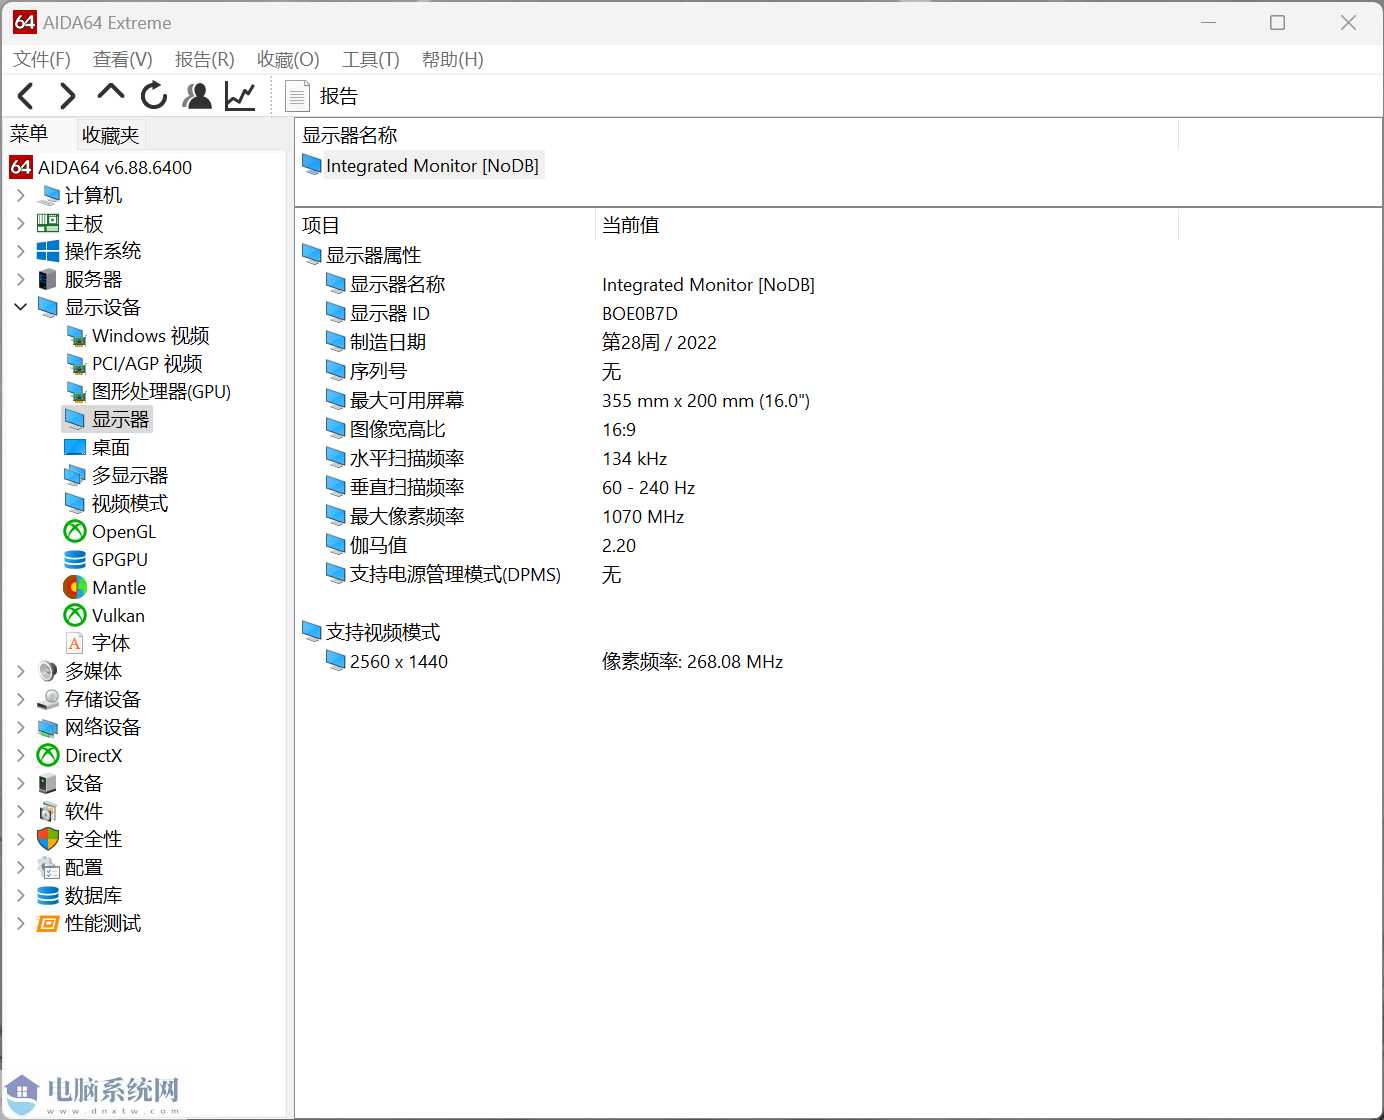Open the user icon in the toolbar
The width and height of the screenshot is (1384, 1120).
tap(197, 96)
